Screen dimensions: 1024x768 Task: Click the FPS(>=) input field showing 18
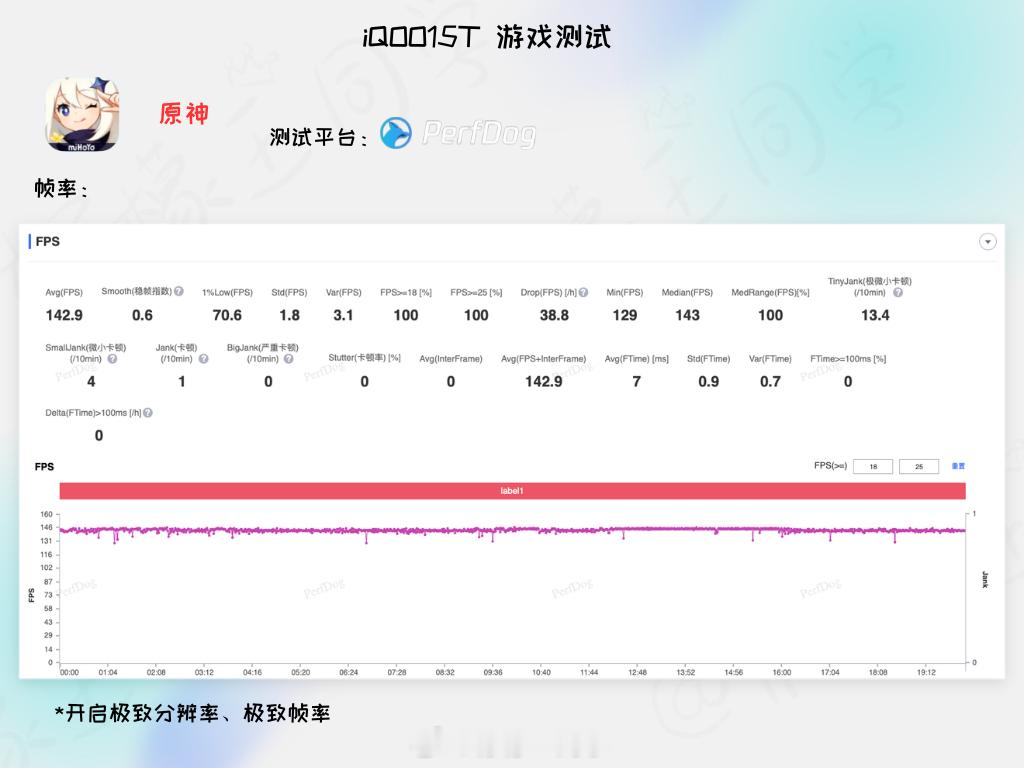click(872, 466)
